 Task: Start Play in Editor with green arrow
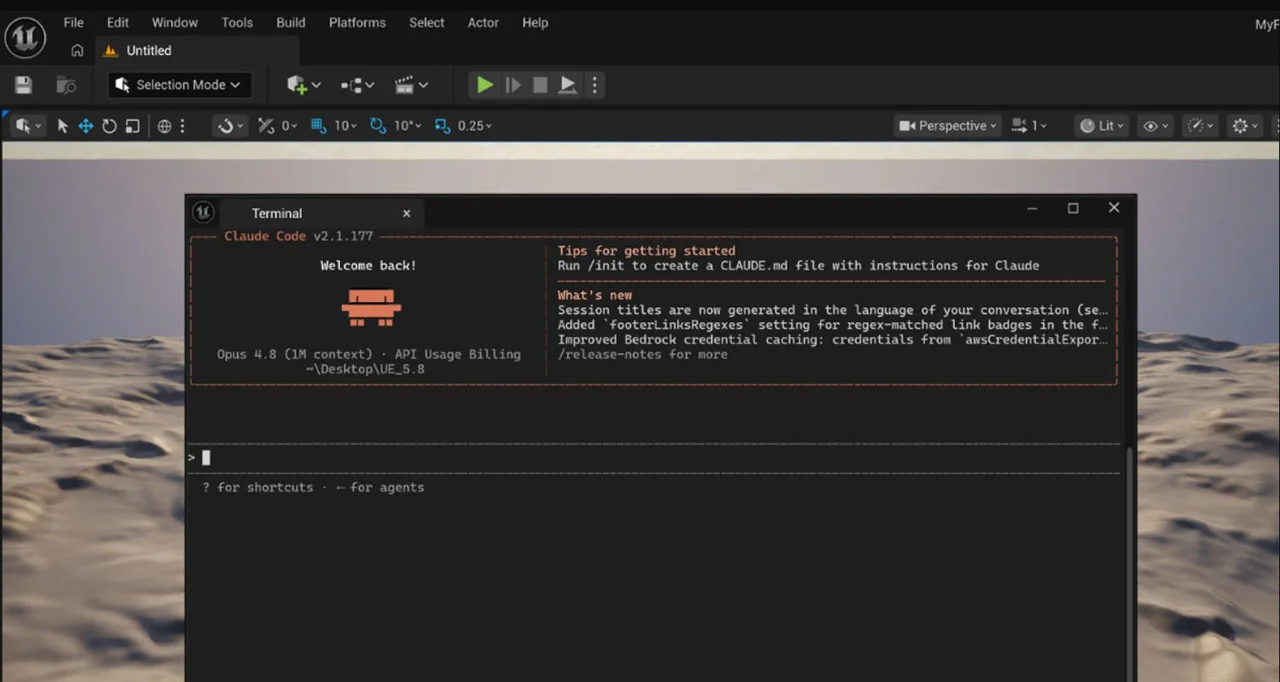click(x=485, y=85)
